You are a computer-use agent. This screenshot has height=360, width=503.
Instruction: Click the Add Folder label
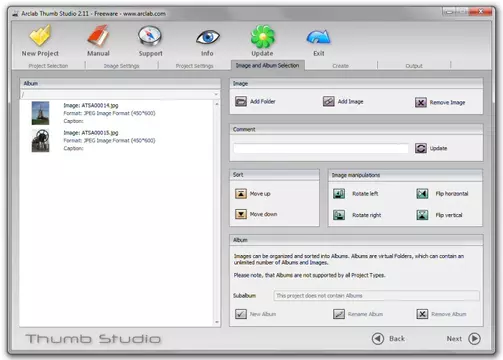tap(263, 101)
